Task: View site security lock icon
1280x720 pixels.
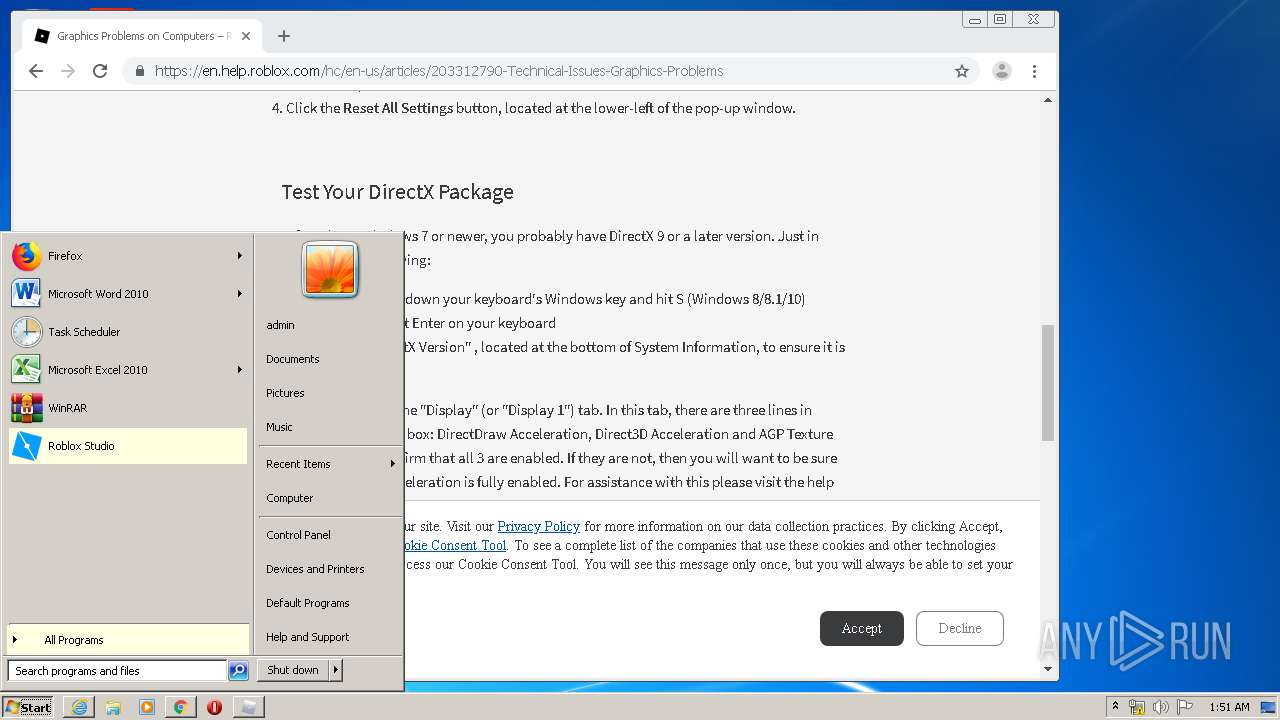Action: click(x=140, y=71)
